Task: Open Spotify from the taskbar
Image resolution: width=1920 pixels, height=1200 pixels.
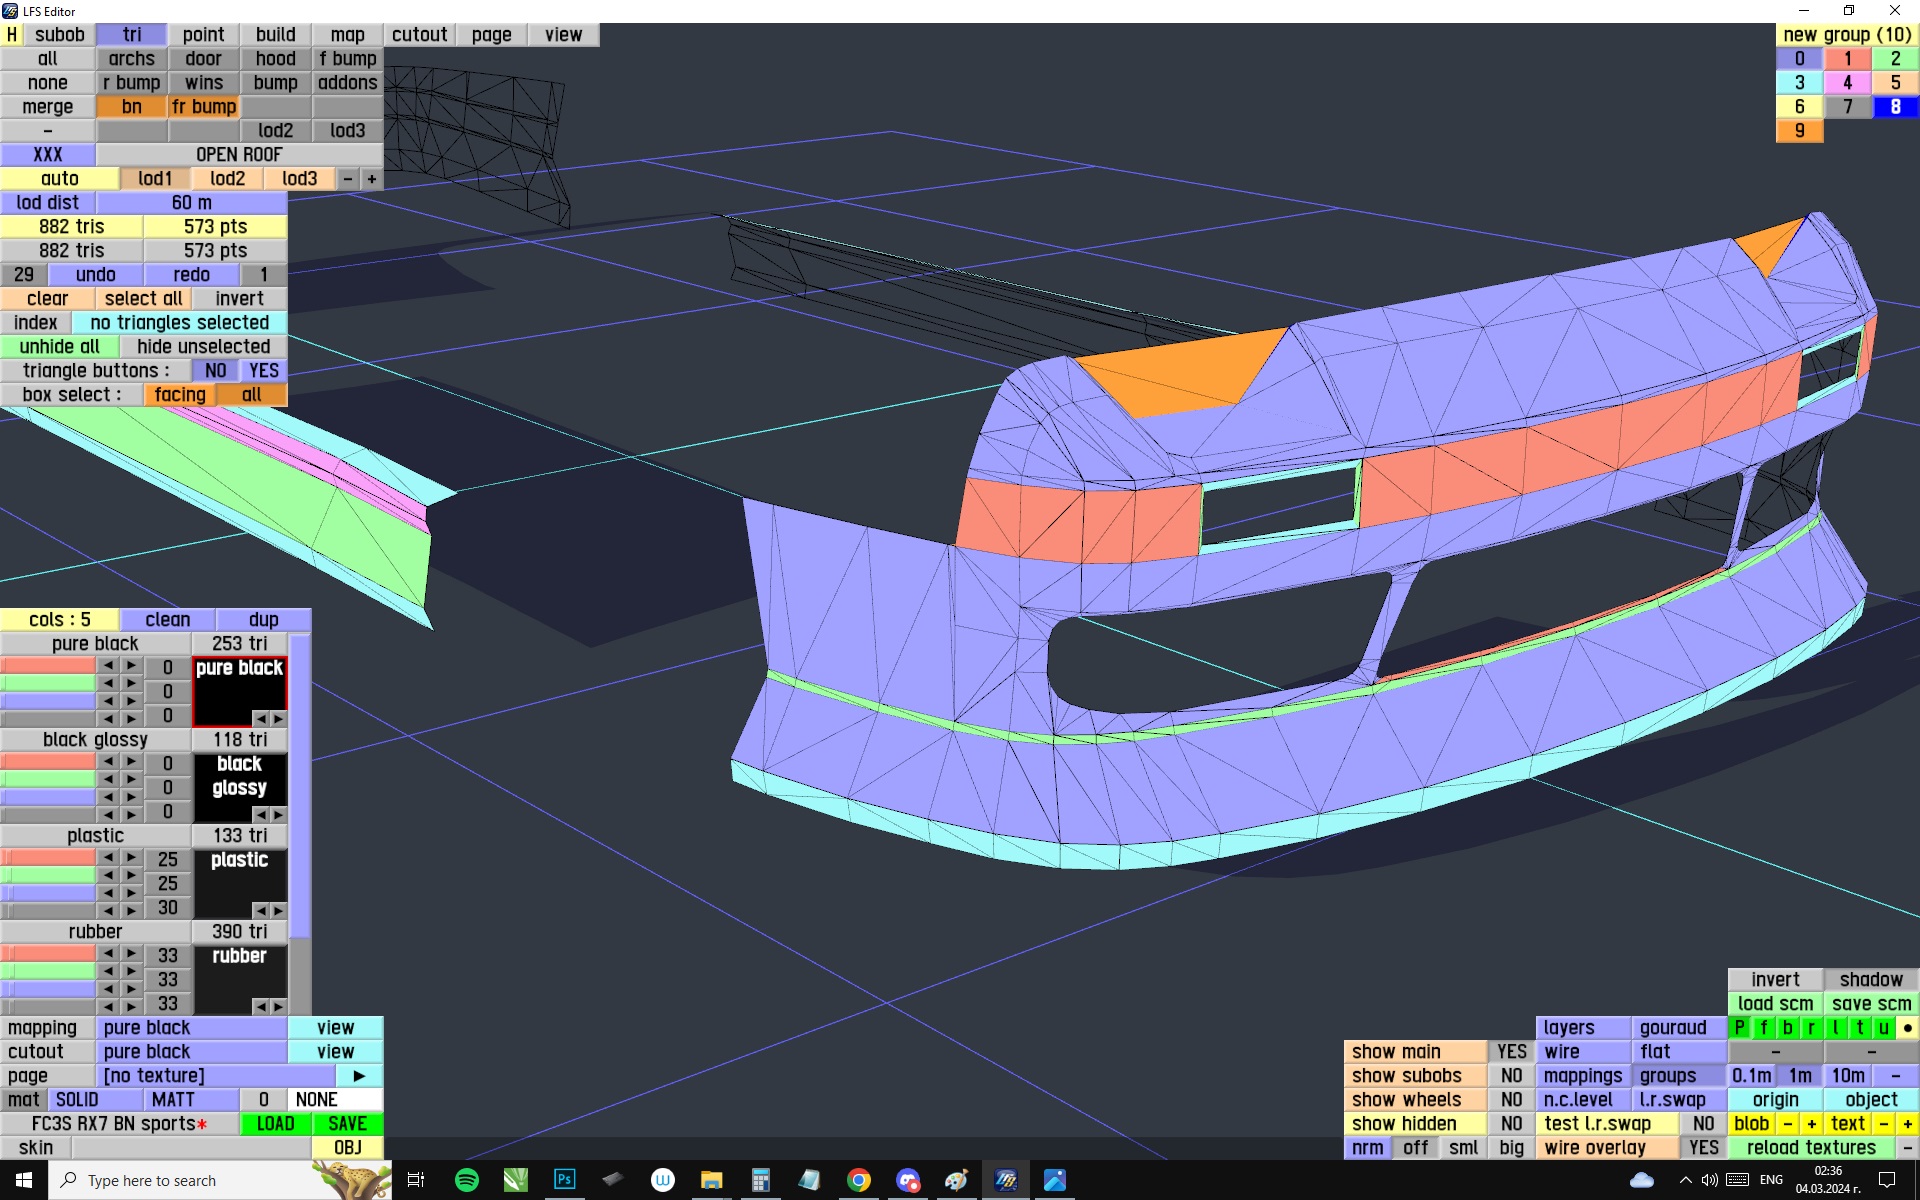Action: [x=466, y=1180]
